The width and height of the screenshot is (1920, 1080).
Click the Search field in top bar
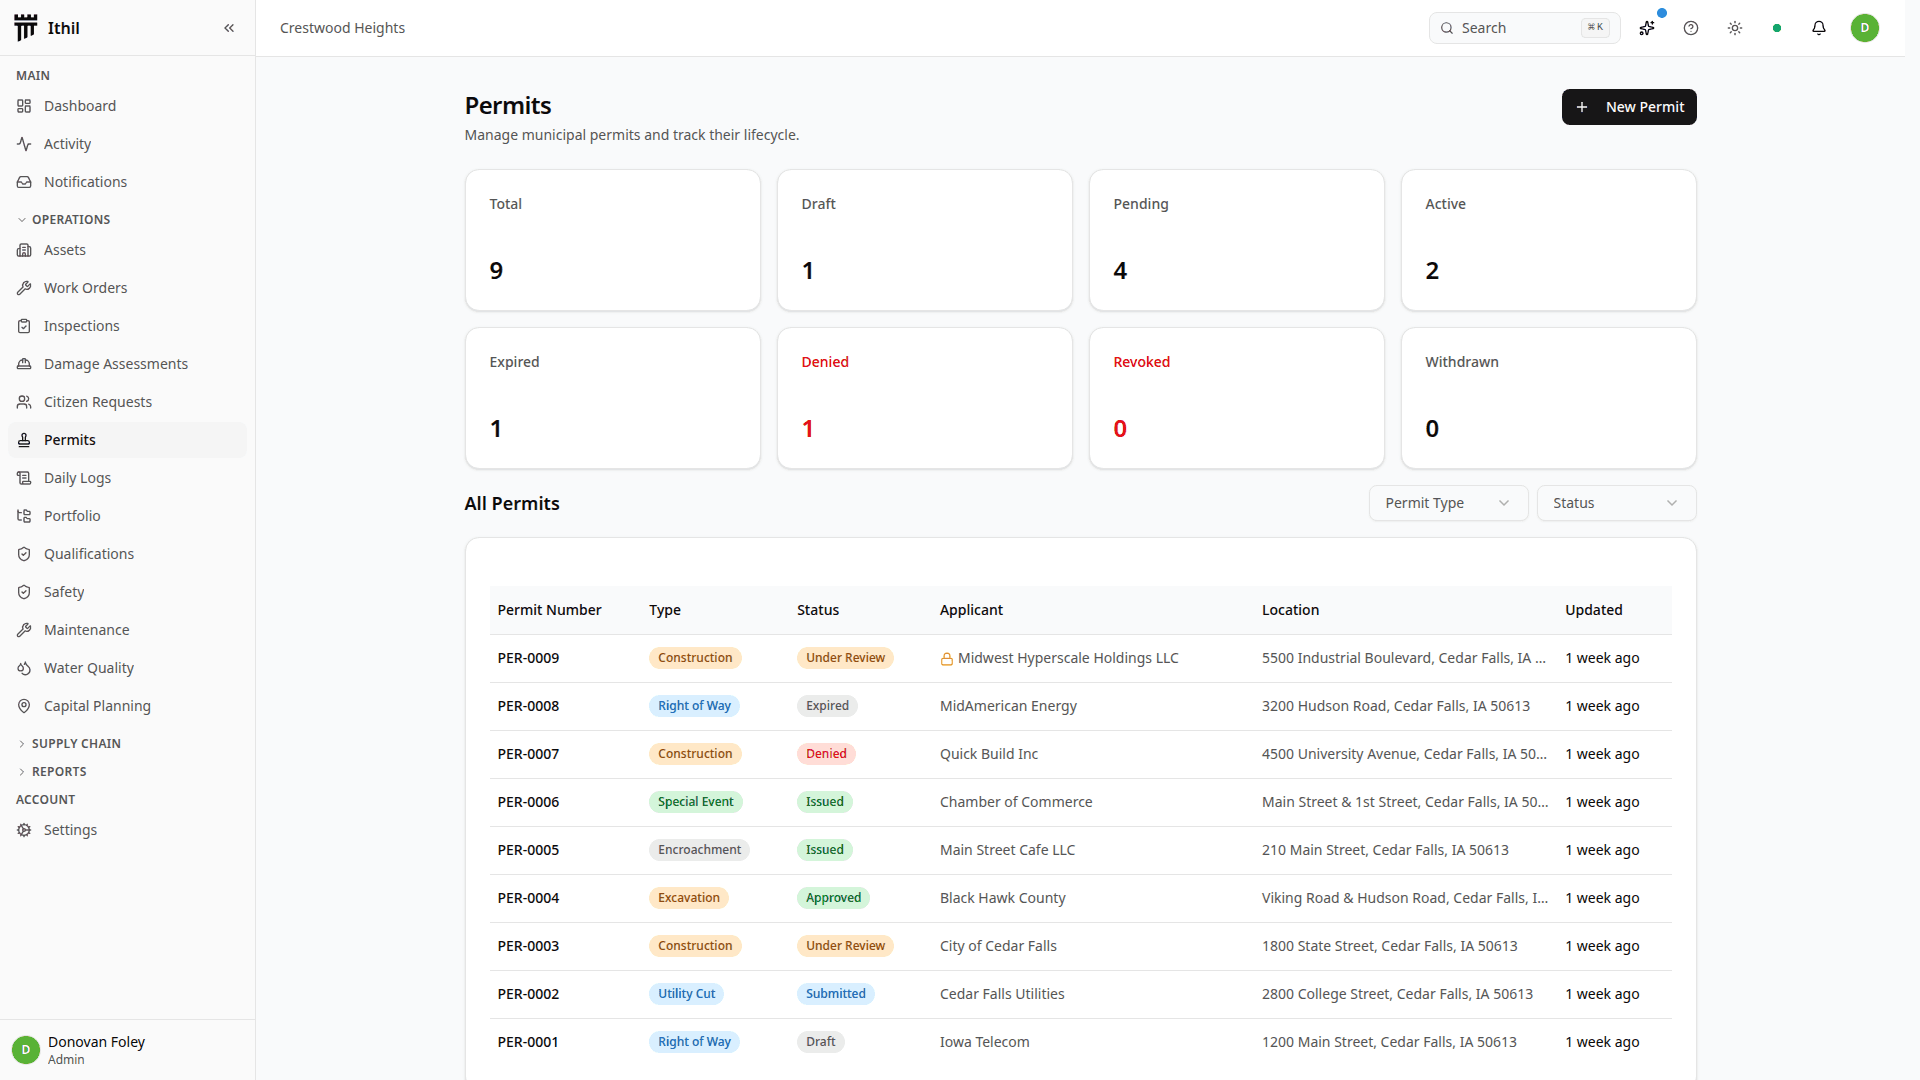[x=1524, y=28]
